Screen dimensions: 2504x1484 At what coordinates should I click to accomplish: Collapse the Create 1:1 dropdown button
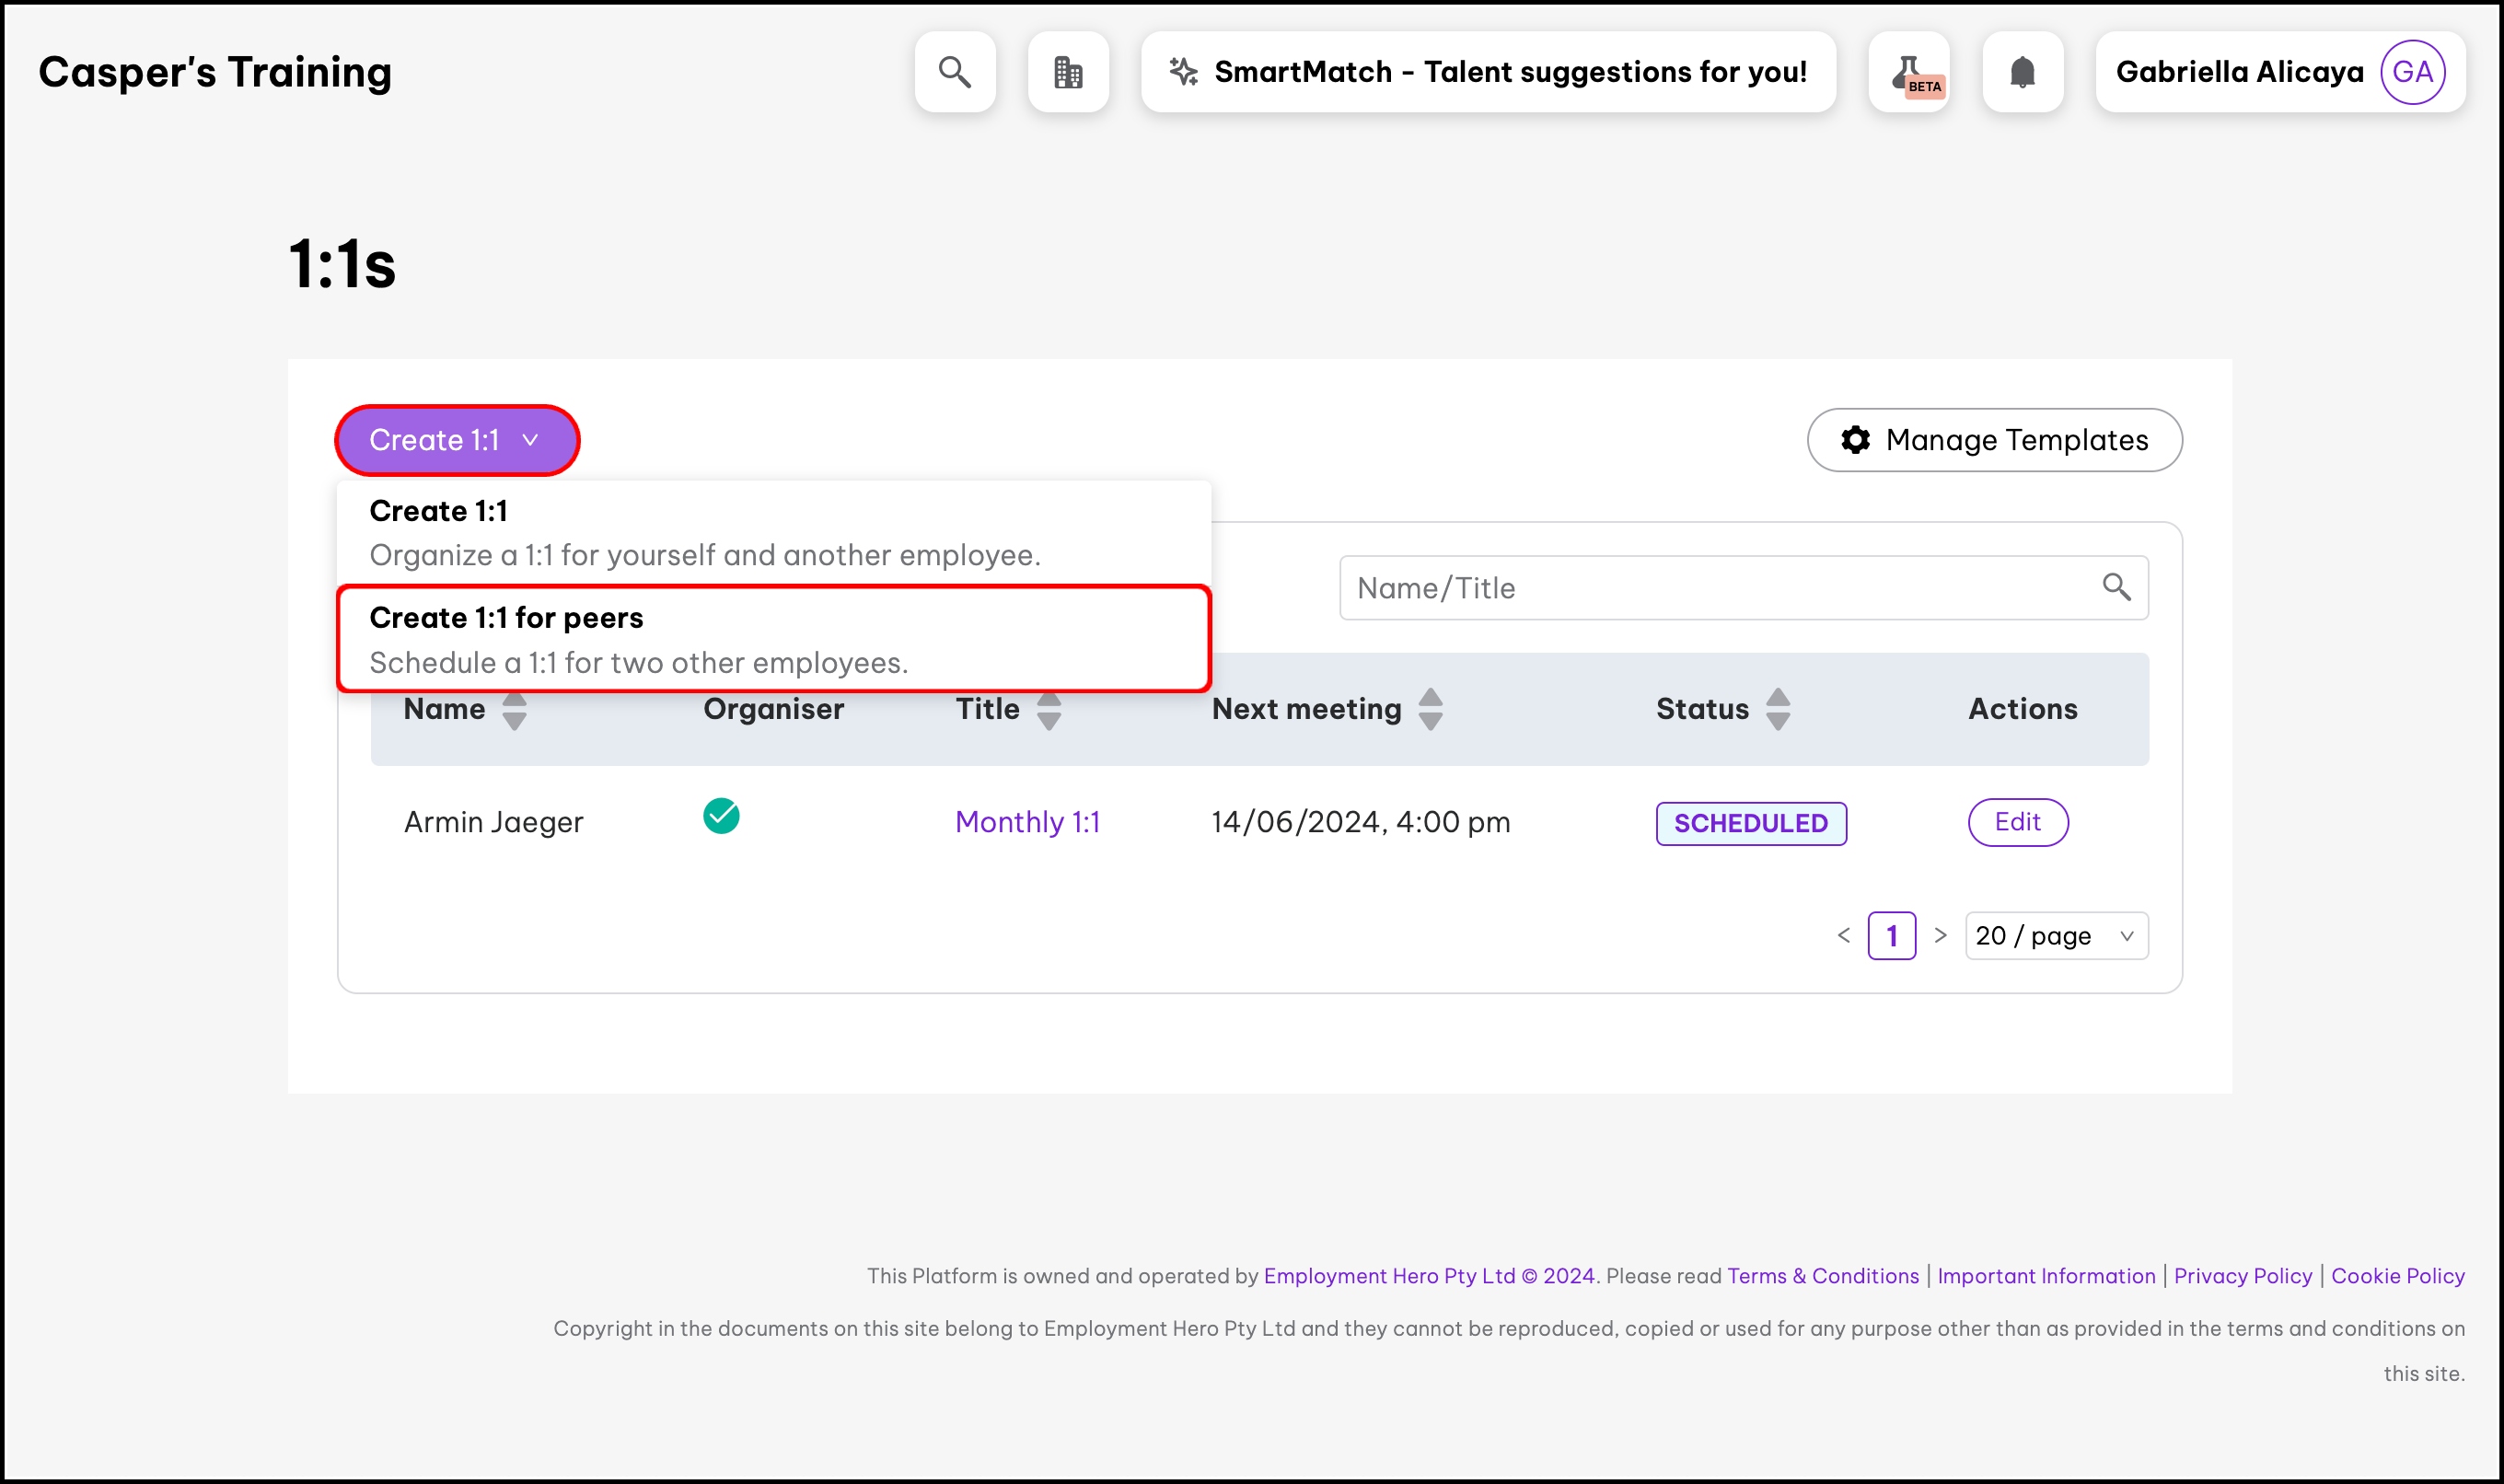pos(457,440)
